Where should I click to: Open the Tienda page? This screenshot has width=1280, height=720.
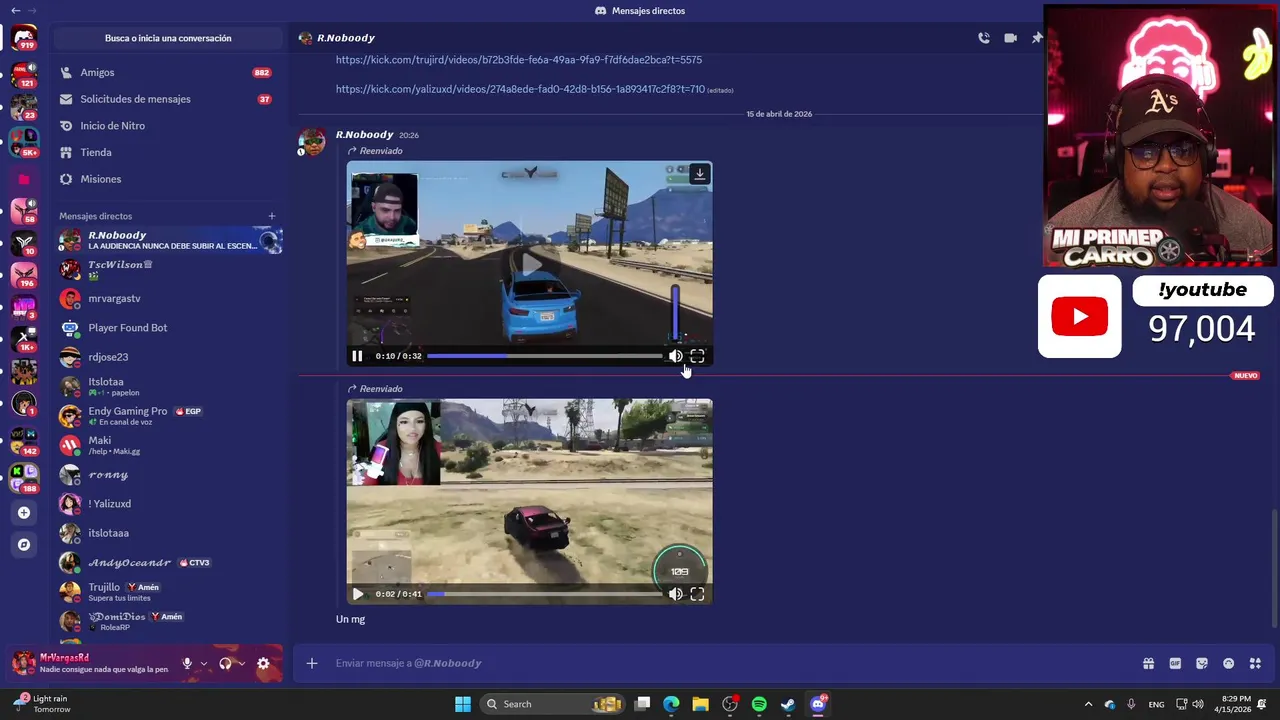coord(168,152)
